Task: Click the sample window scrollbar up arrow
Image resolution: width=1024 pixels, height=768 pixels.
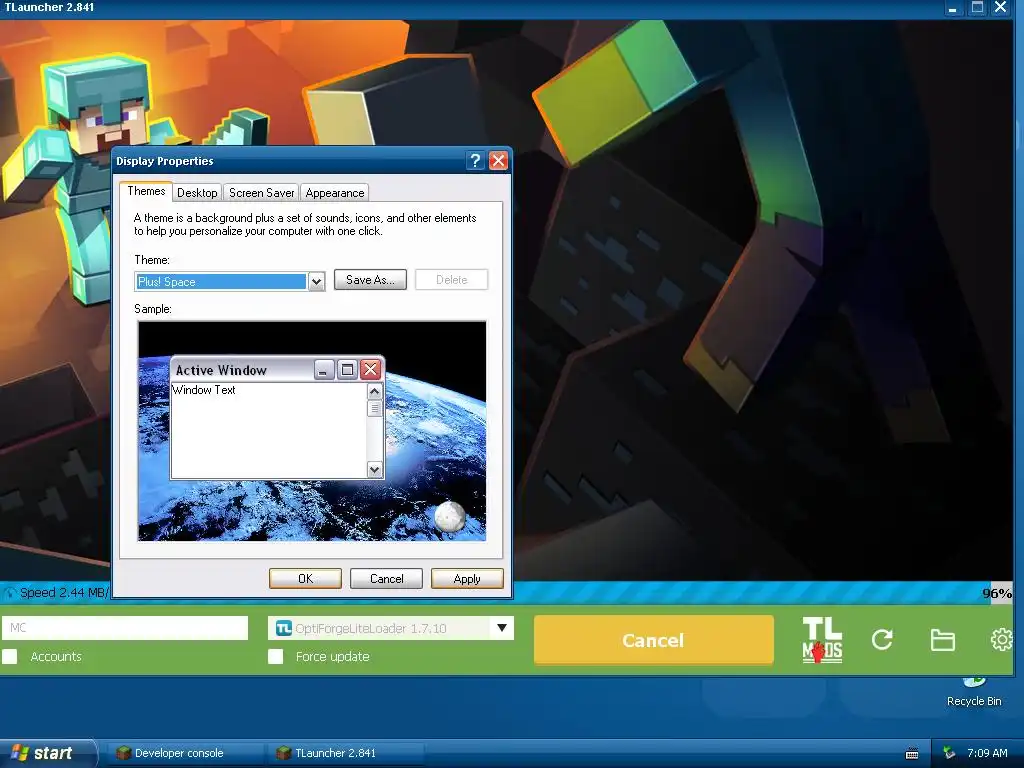Action: click(374, 392)
